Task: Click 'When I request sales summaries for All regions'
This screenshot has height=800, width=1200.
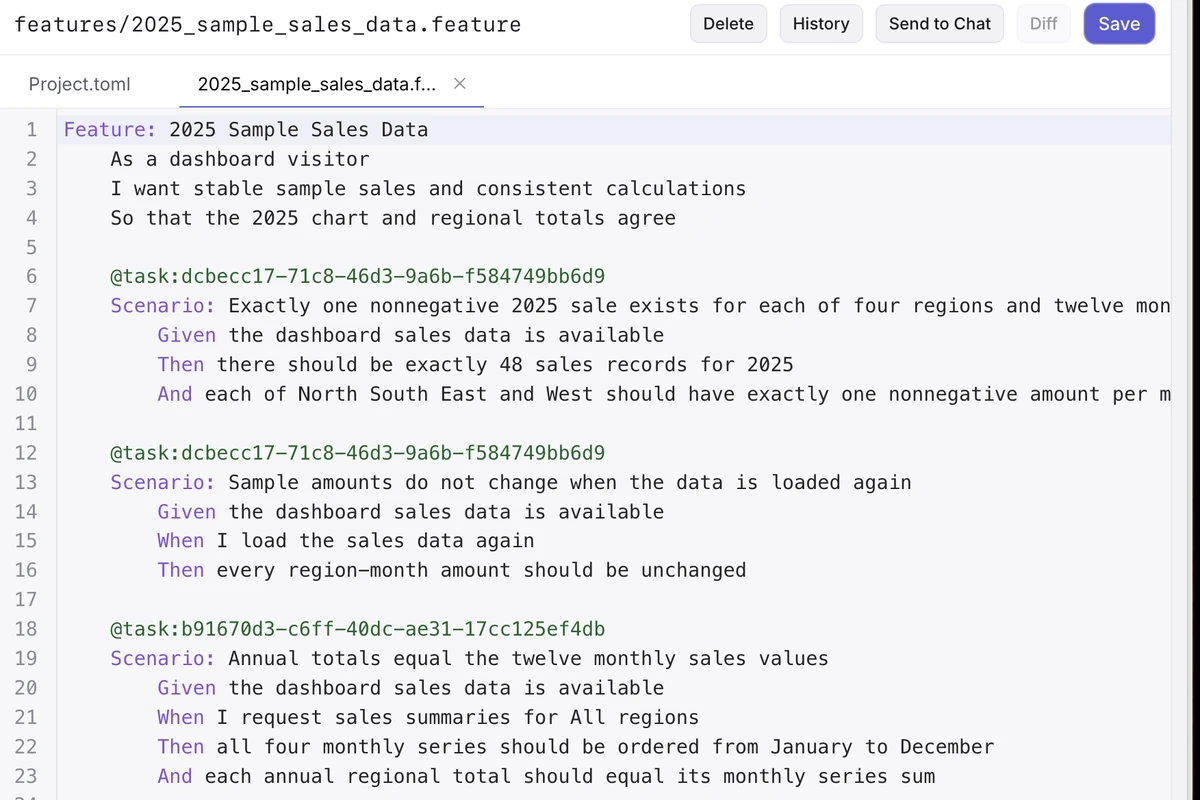Action: pos(428,717)
